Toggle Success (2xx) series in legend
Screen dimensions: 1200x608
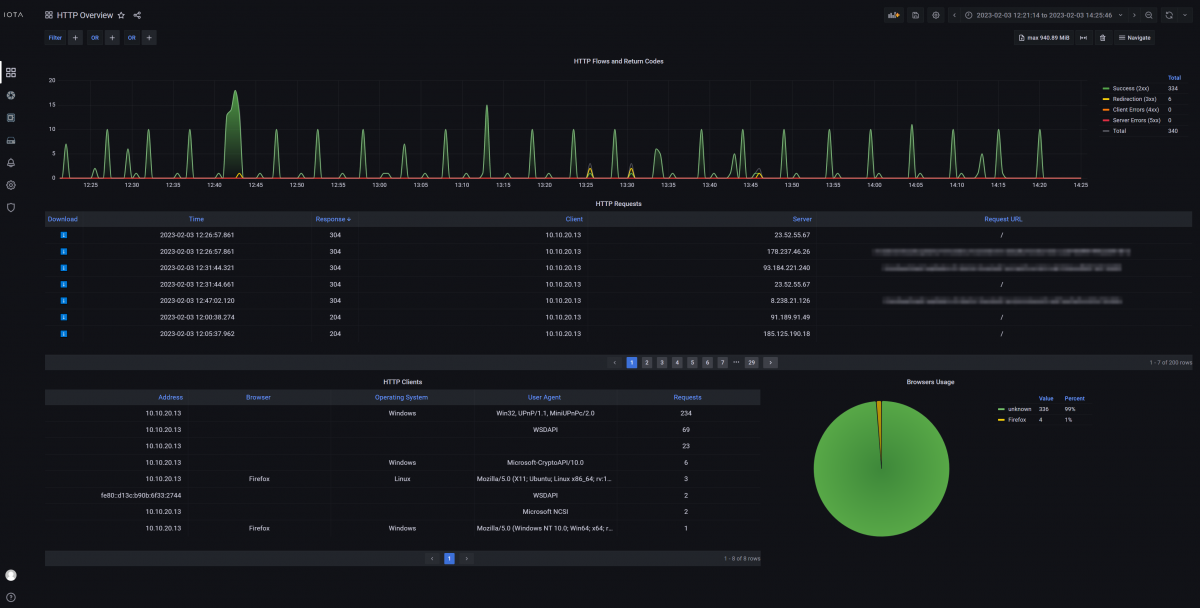tap(1130, 88)
